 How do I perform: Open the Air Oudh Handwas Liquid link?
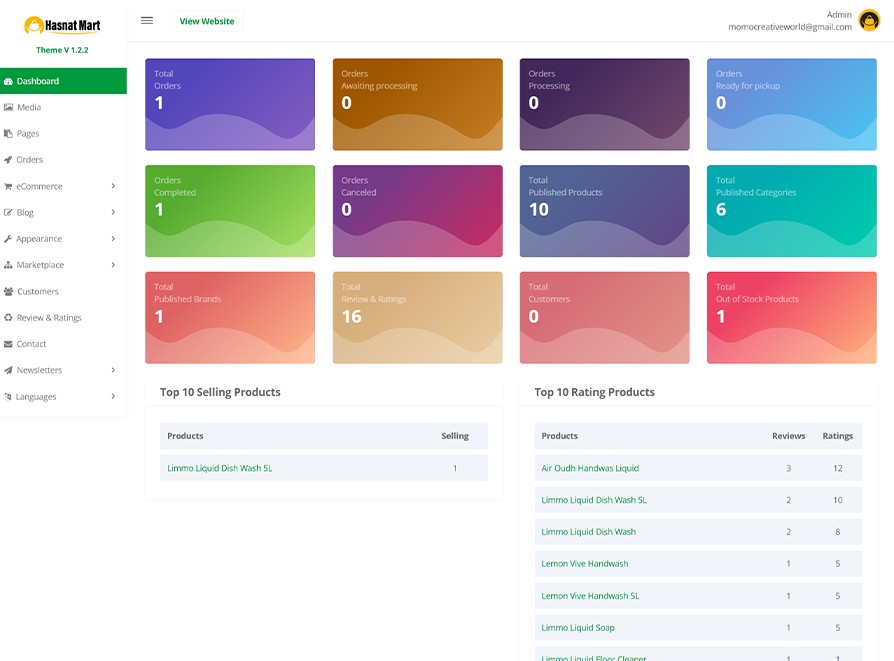point(590,468)
